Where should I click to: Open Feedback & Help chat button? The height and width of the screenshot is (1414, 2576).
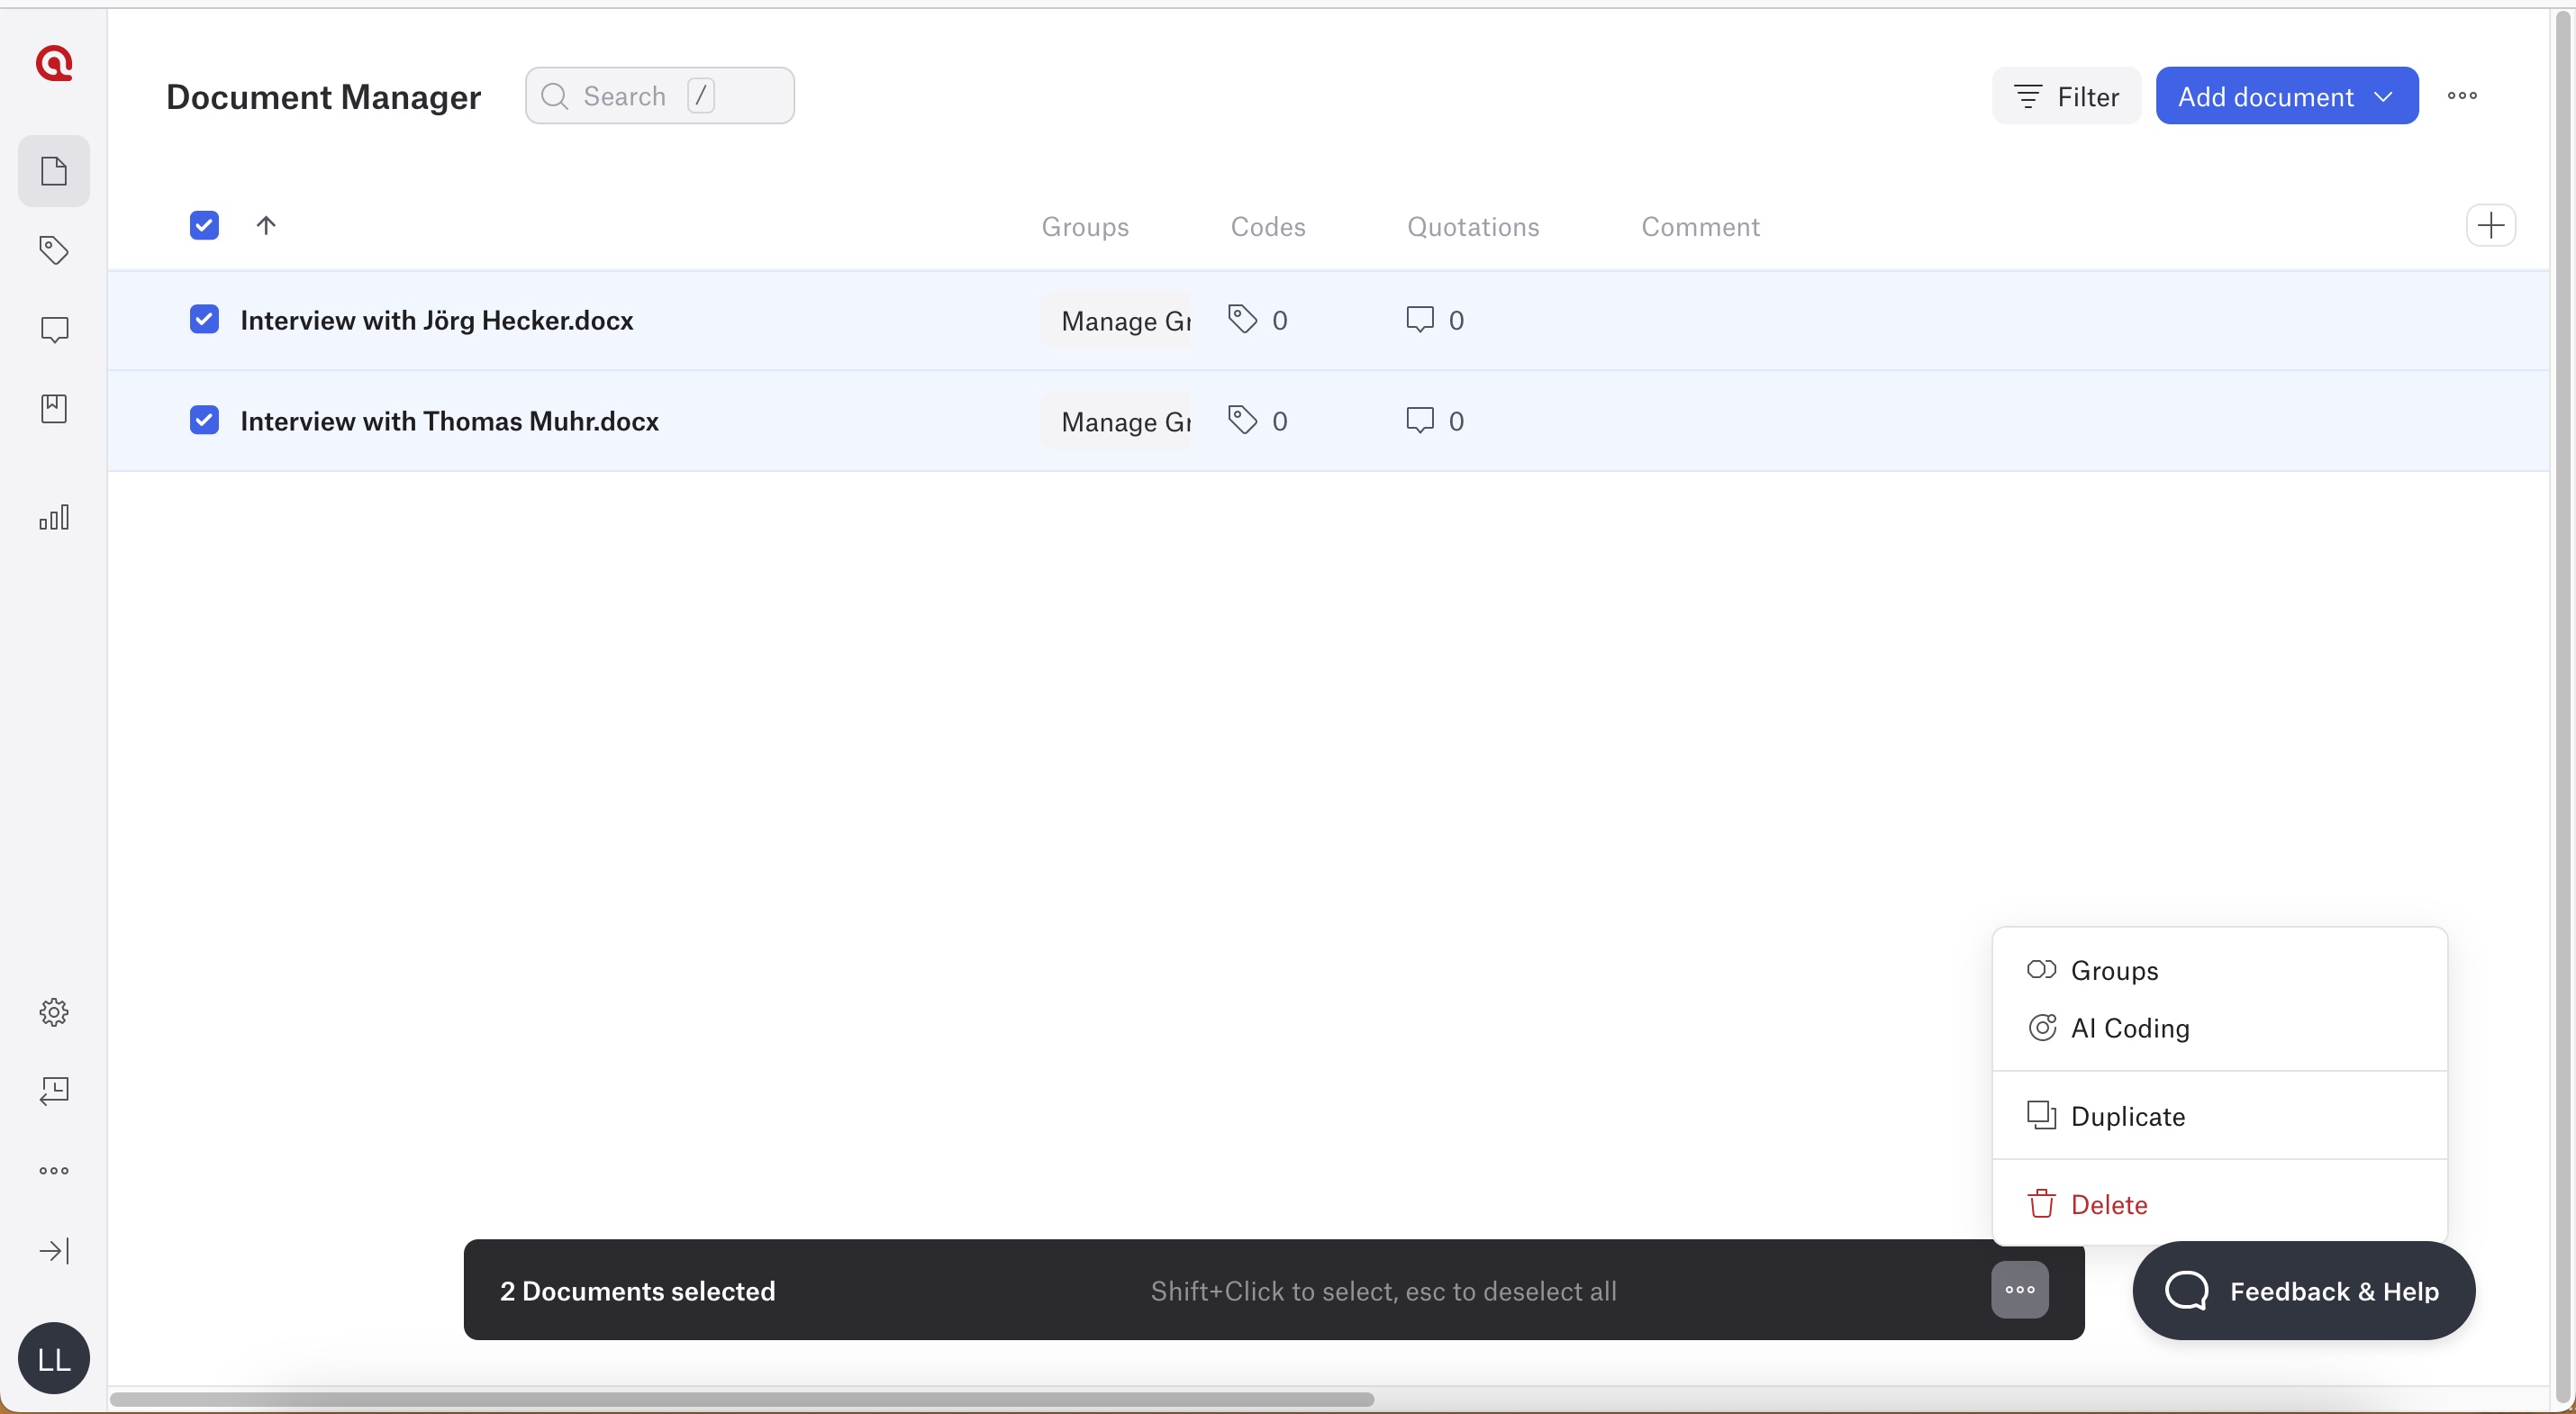click(2303, 1291)
